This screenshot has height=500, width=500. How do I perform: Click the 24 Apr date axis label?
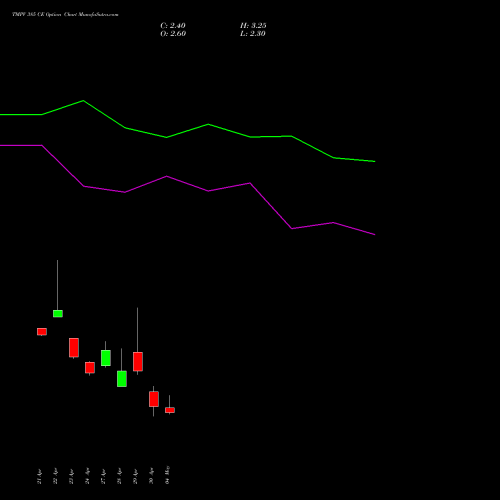[x=87, y=476]
